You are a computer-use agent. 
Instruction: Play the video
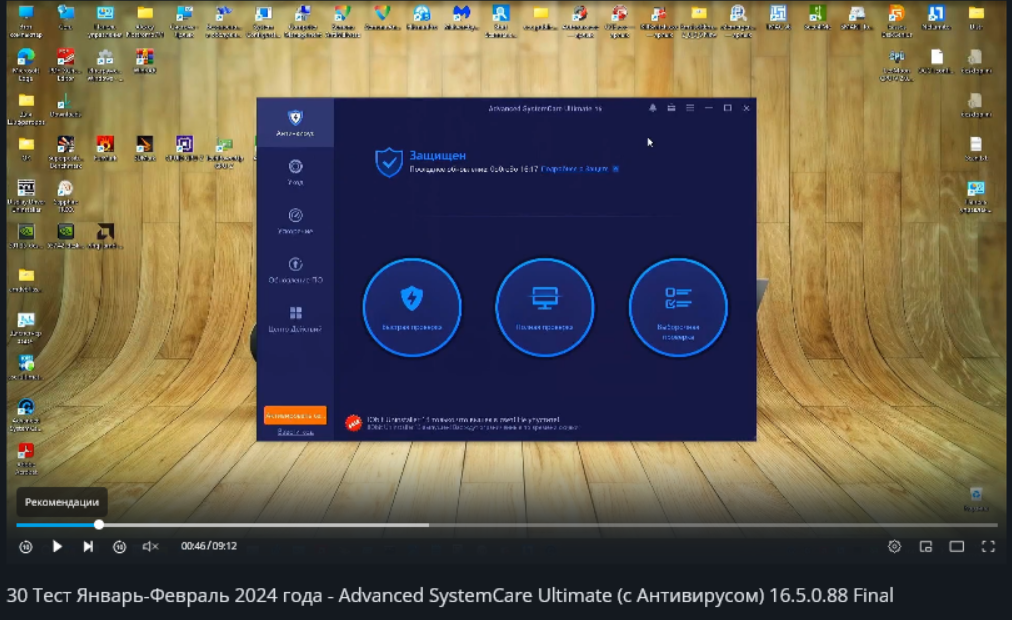[57, 546]
